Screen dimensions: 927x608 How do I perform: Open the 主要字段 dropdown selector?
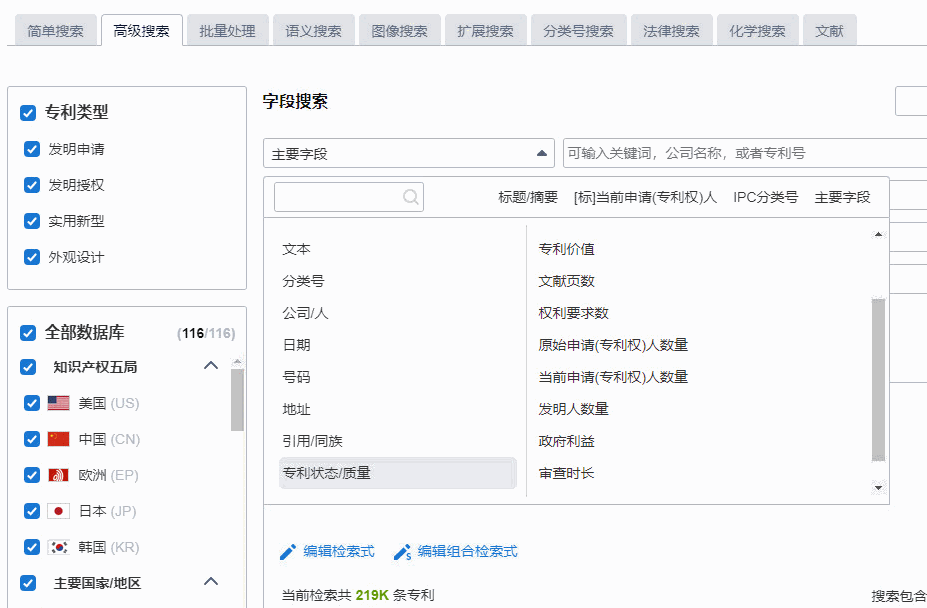coord(409,153)
